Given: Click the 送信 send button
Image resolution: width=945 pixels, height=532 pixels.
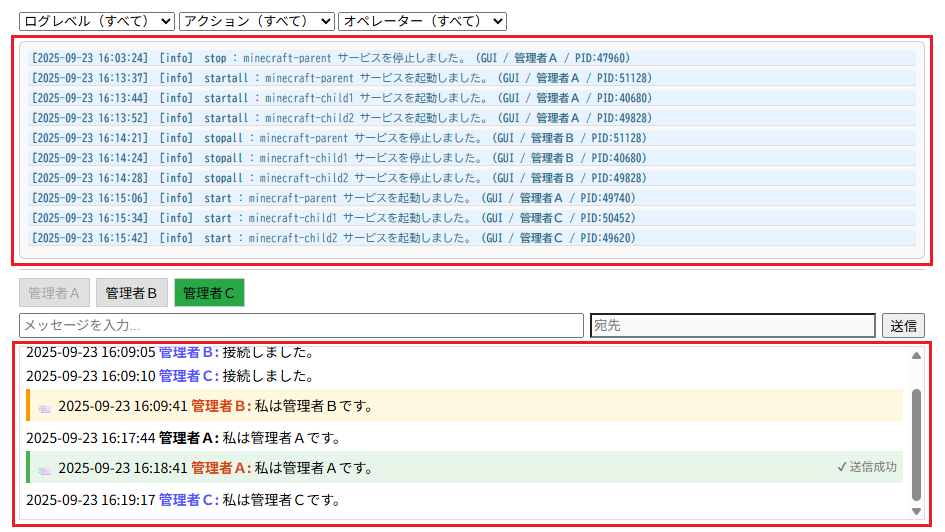Looking at the screenshot, I should 903,325.
